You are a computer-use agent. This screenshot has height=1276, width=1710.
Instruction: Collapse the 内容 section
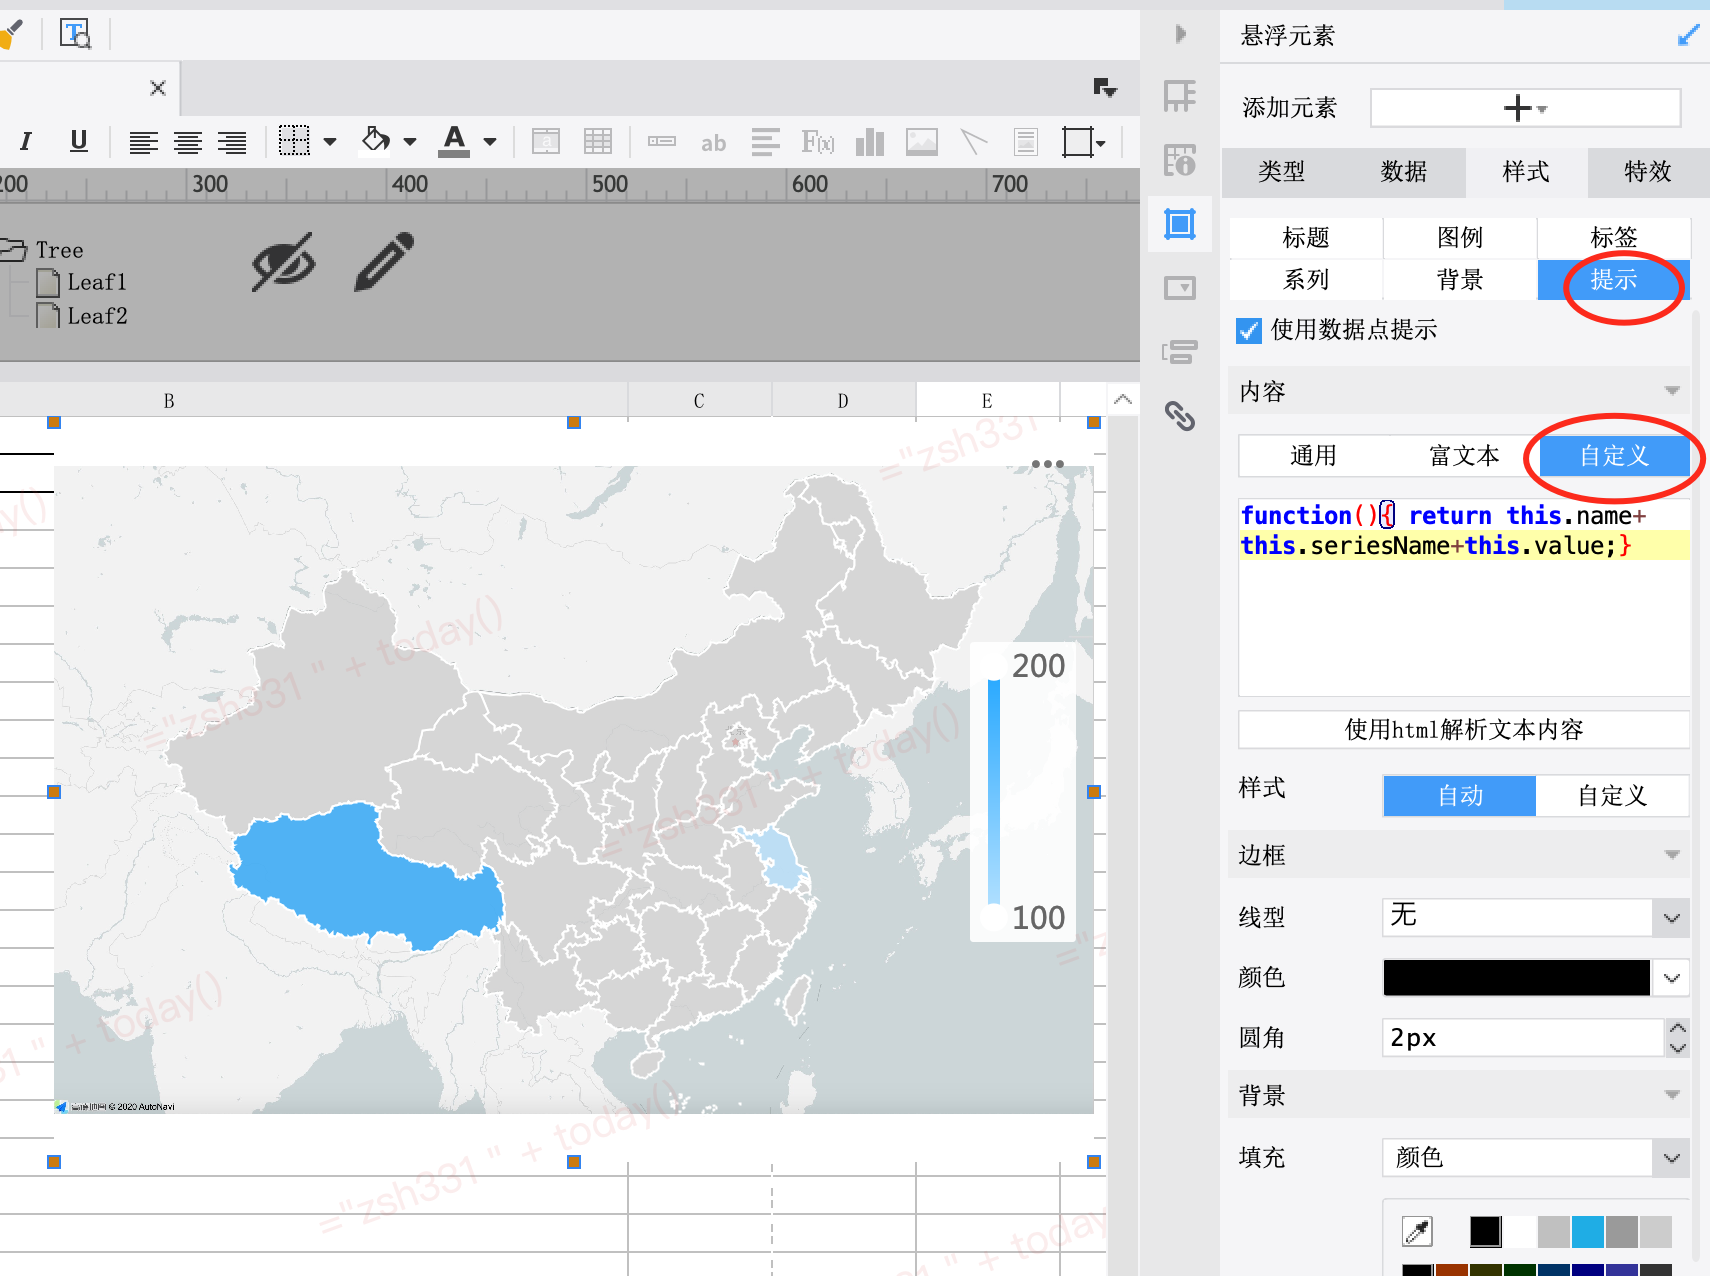point(1672,391)
